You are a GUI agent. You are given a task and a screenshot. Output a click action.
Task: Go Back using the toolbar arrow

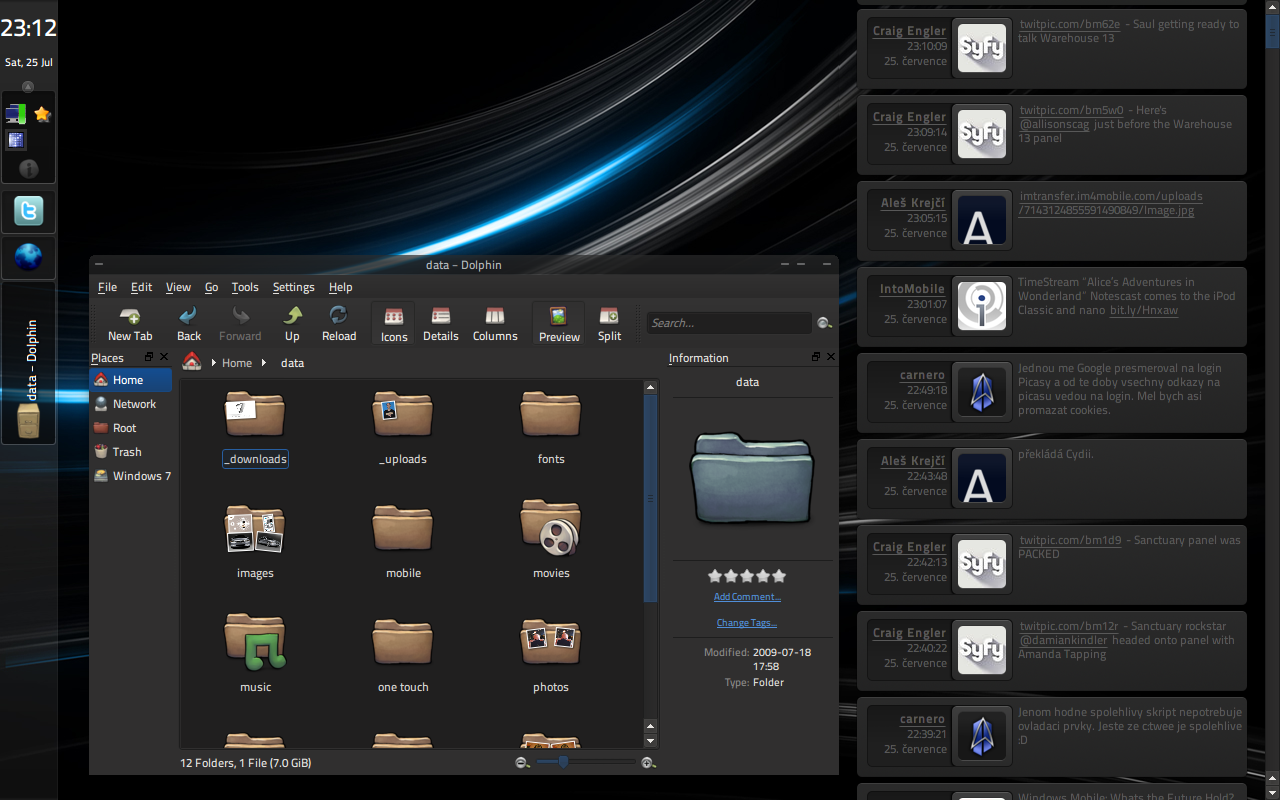[x=189, y=324]
